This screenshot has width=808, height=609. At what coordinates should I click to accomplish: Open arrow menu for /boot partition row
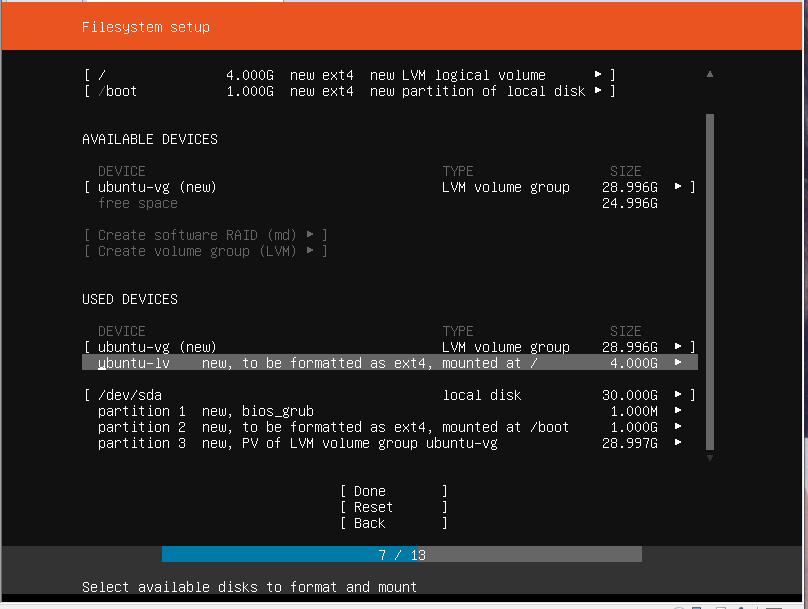click(x=598, y=91)
